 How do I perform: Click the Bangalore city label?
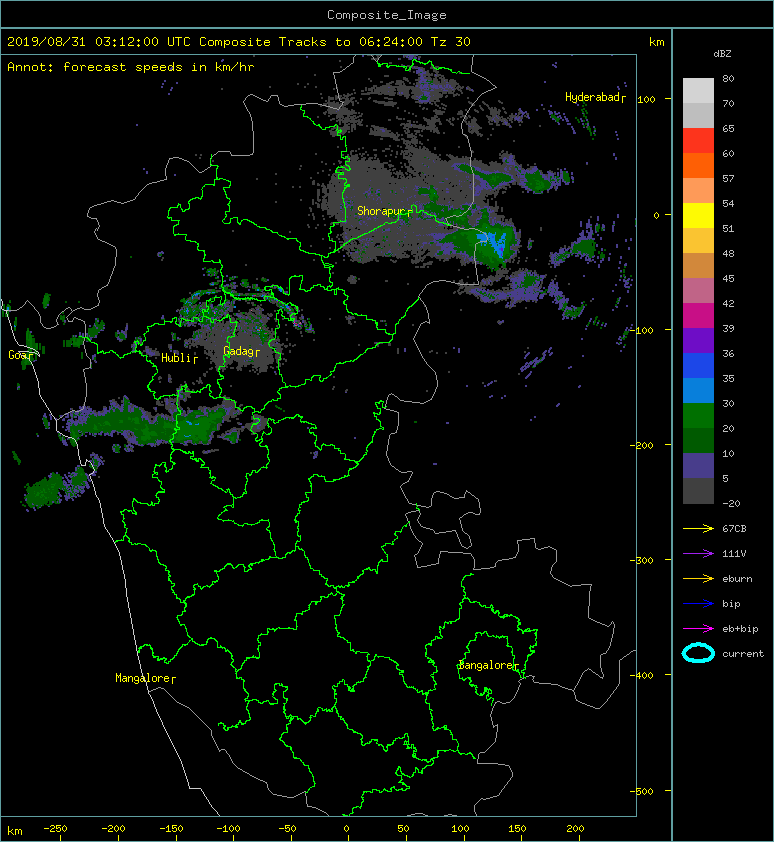pos(486,665)
